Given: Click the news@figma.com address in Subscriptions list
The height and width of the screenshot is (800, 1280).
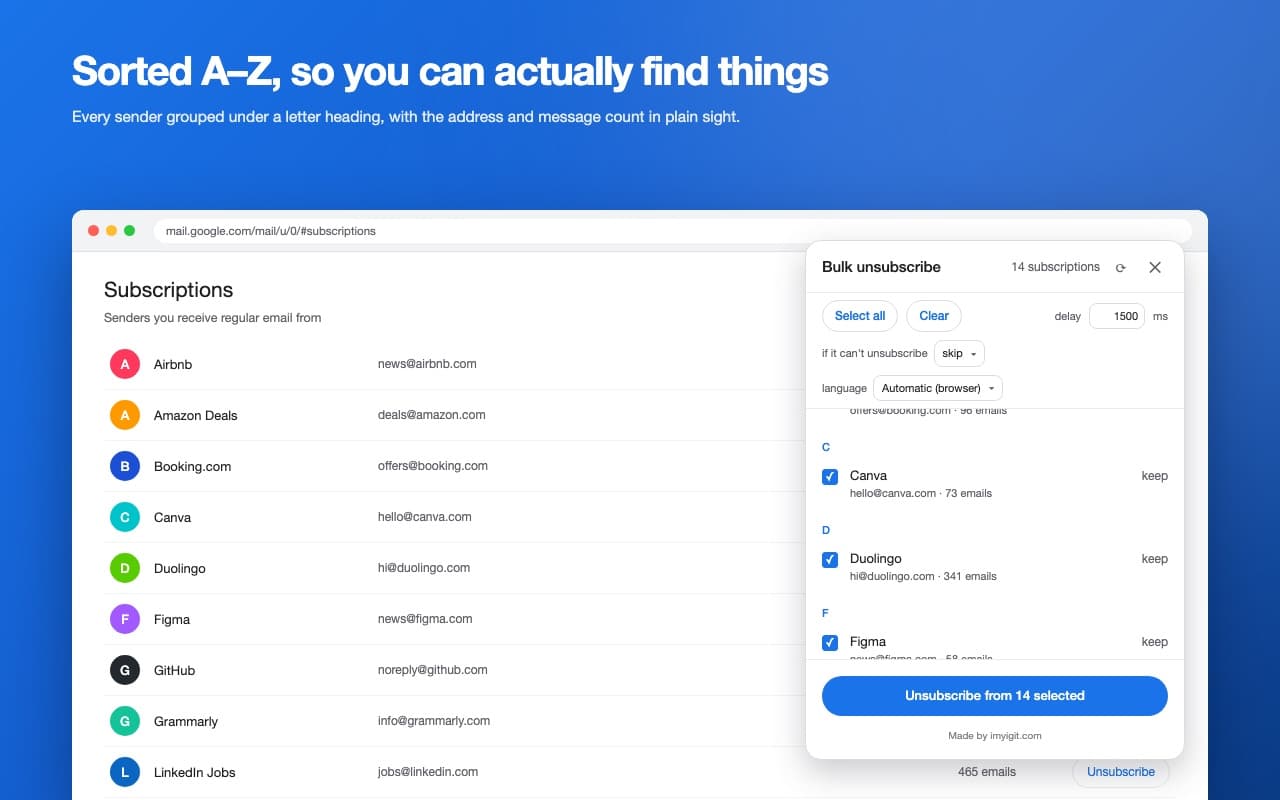Looking at the screenshot, I should (425, 619).
